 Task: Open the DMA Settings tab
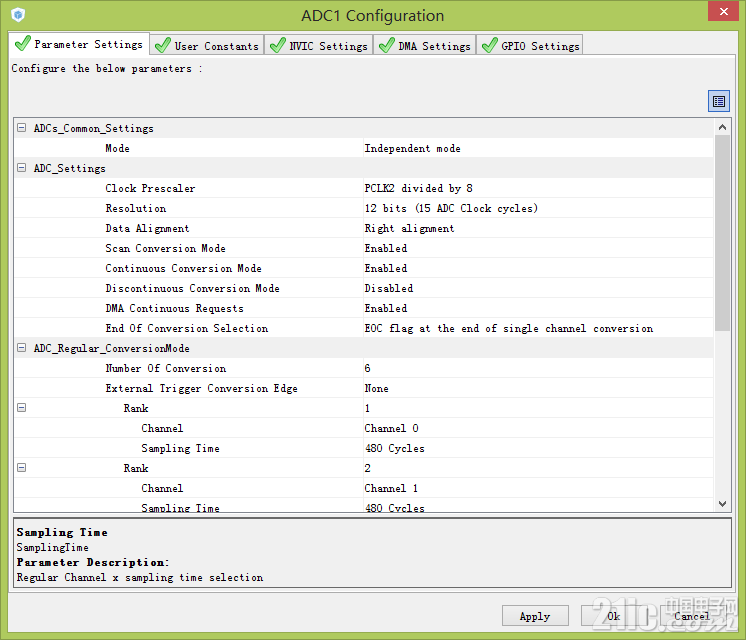[424, 46]
